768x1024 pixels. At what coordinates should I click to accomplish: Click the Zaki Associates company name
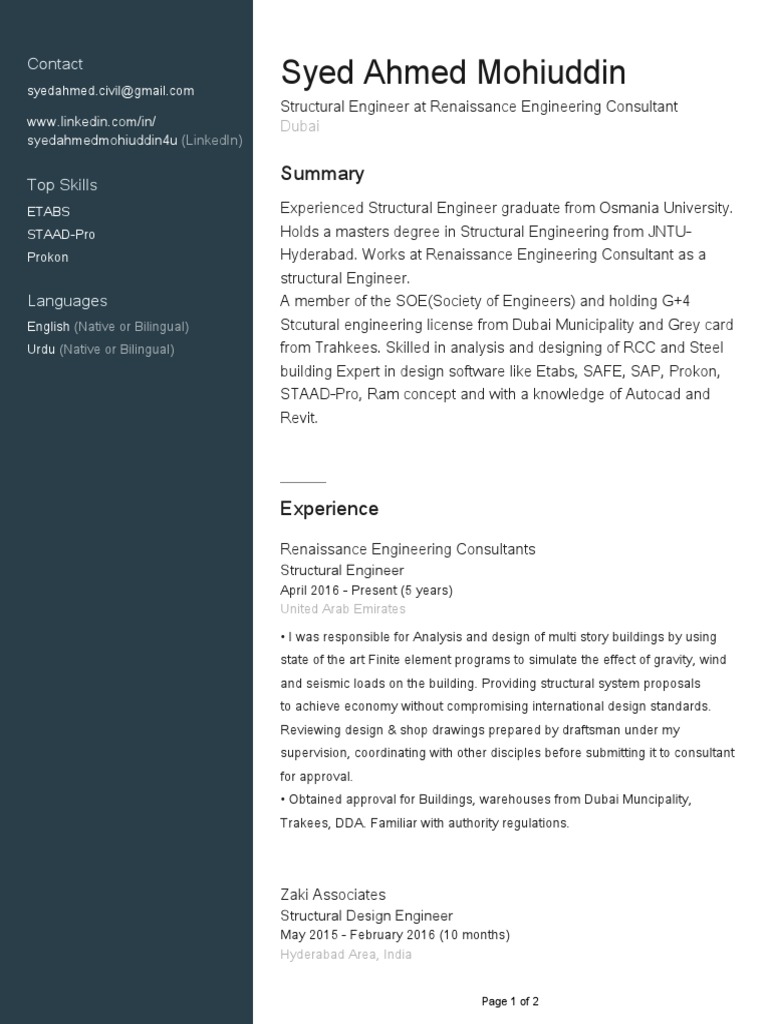(332, 895)
